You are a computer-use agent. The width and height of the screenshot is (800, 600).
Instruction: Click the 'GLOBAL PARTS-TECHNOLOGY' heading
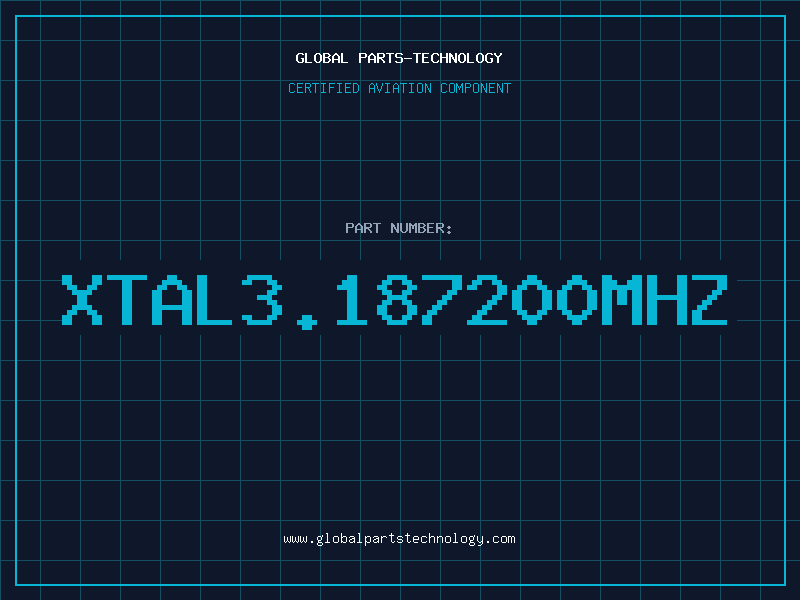(x=399, y=58)
